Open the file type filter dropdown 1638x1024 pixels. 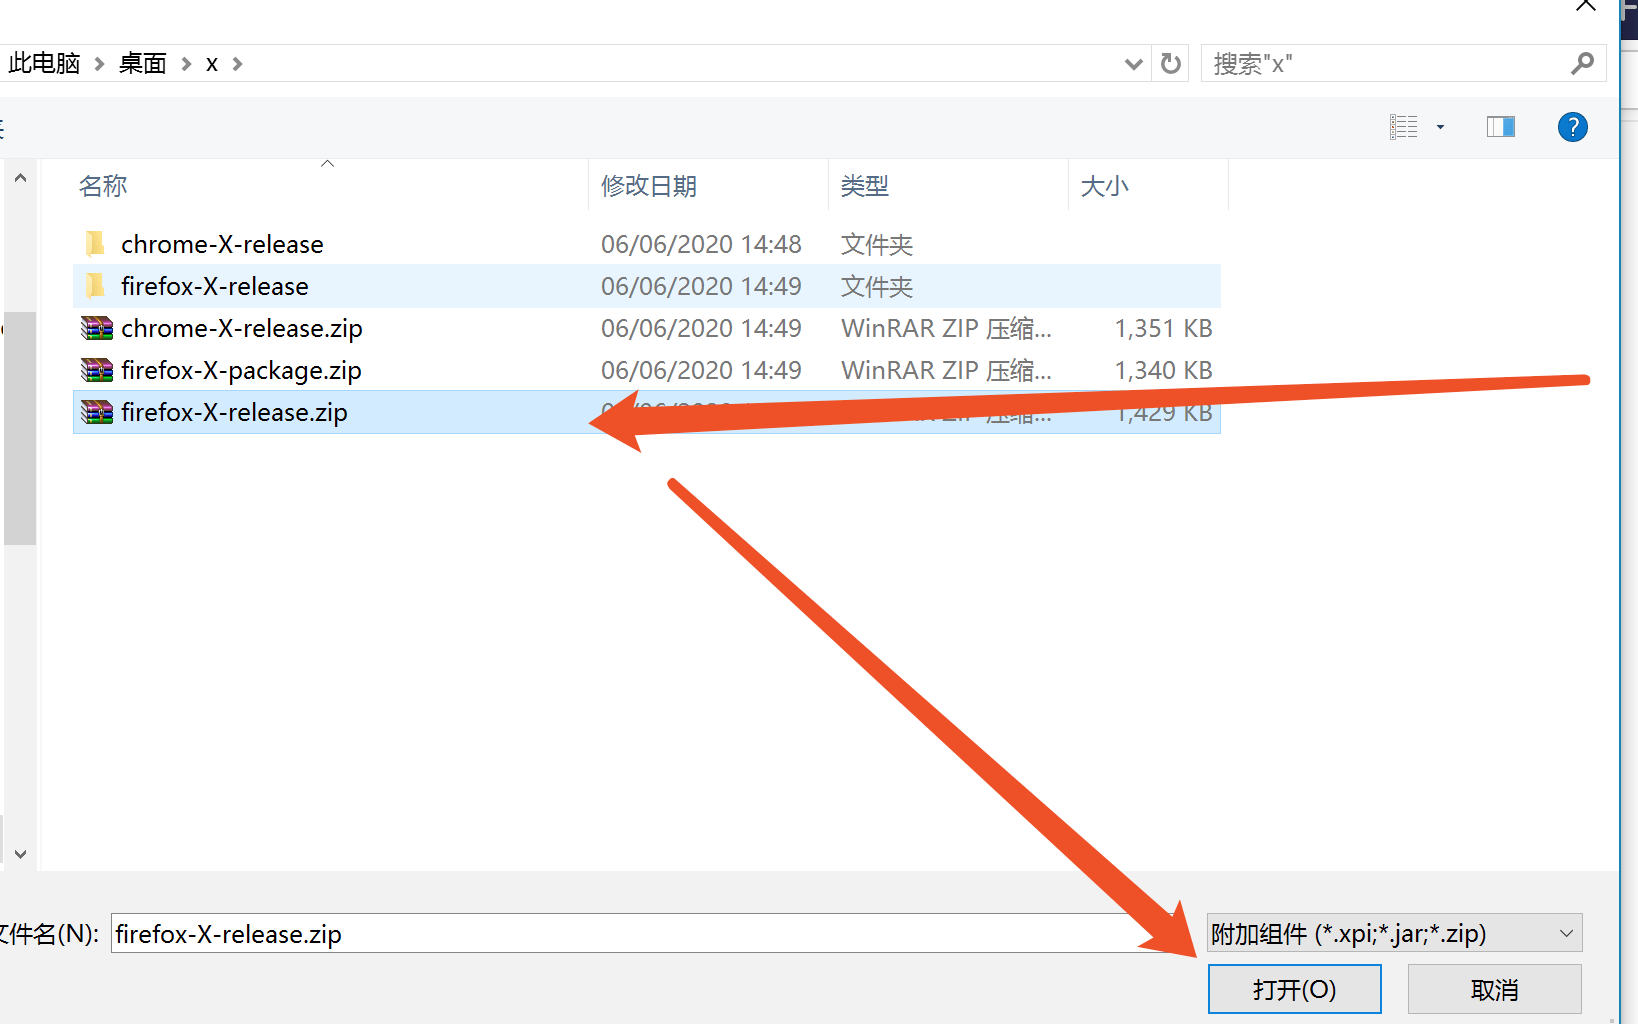[1566, 933]
